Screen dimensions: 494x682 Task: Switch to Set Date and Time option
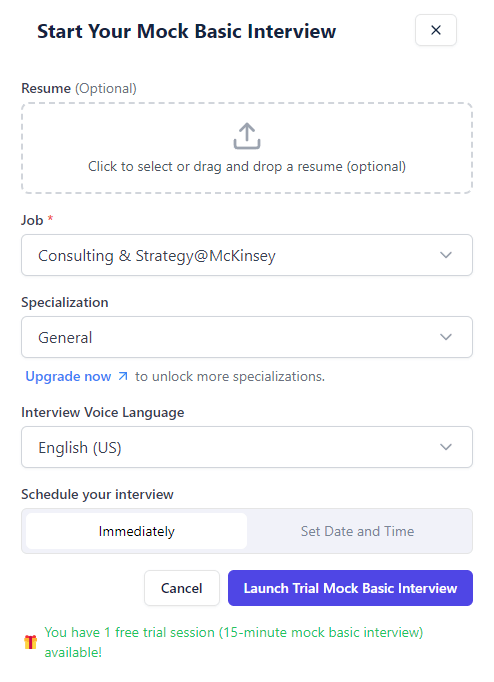[357, 531]
